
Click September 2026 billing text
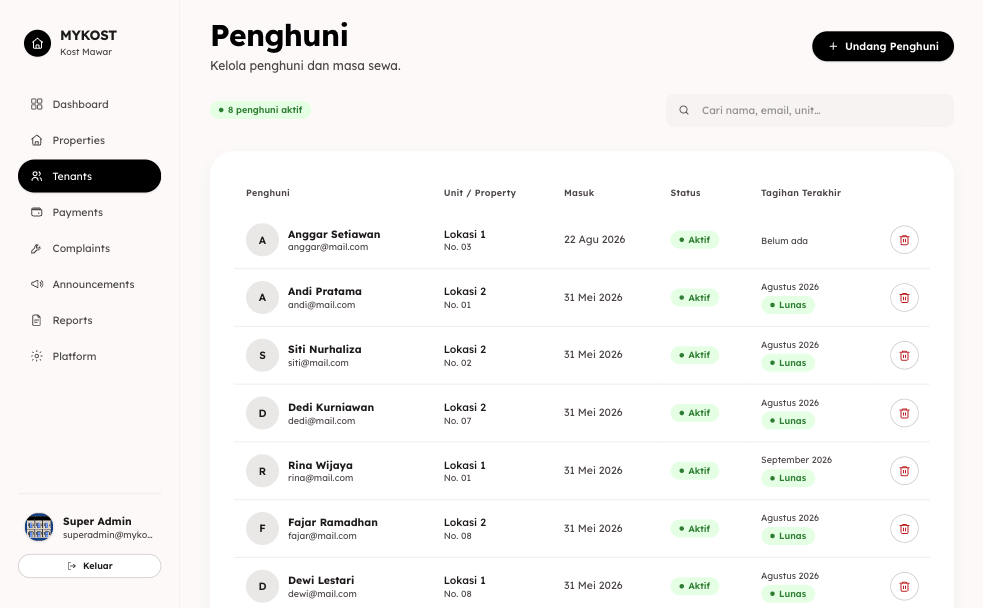point(796,460)
